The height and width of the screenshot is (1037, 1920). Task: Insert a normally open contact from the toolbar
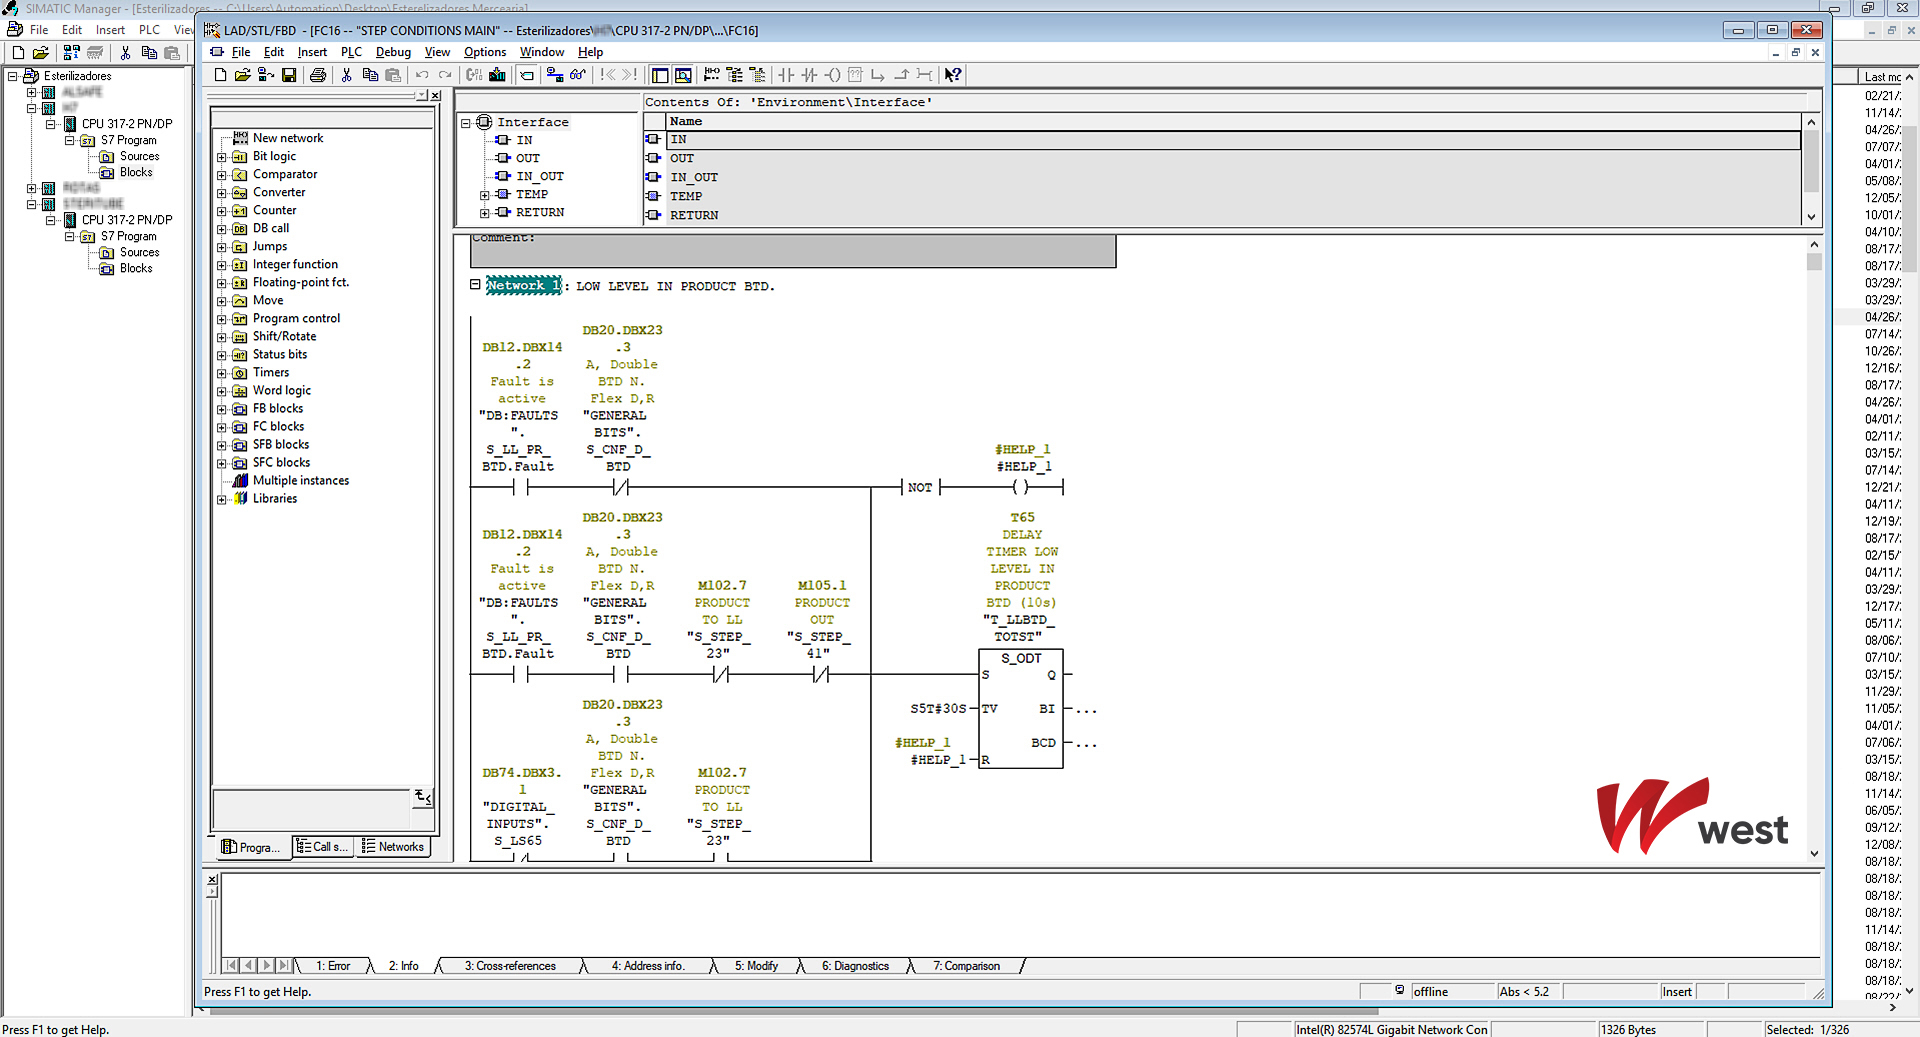coord(786,75)
